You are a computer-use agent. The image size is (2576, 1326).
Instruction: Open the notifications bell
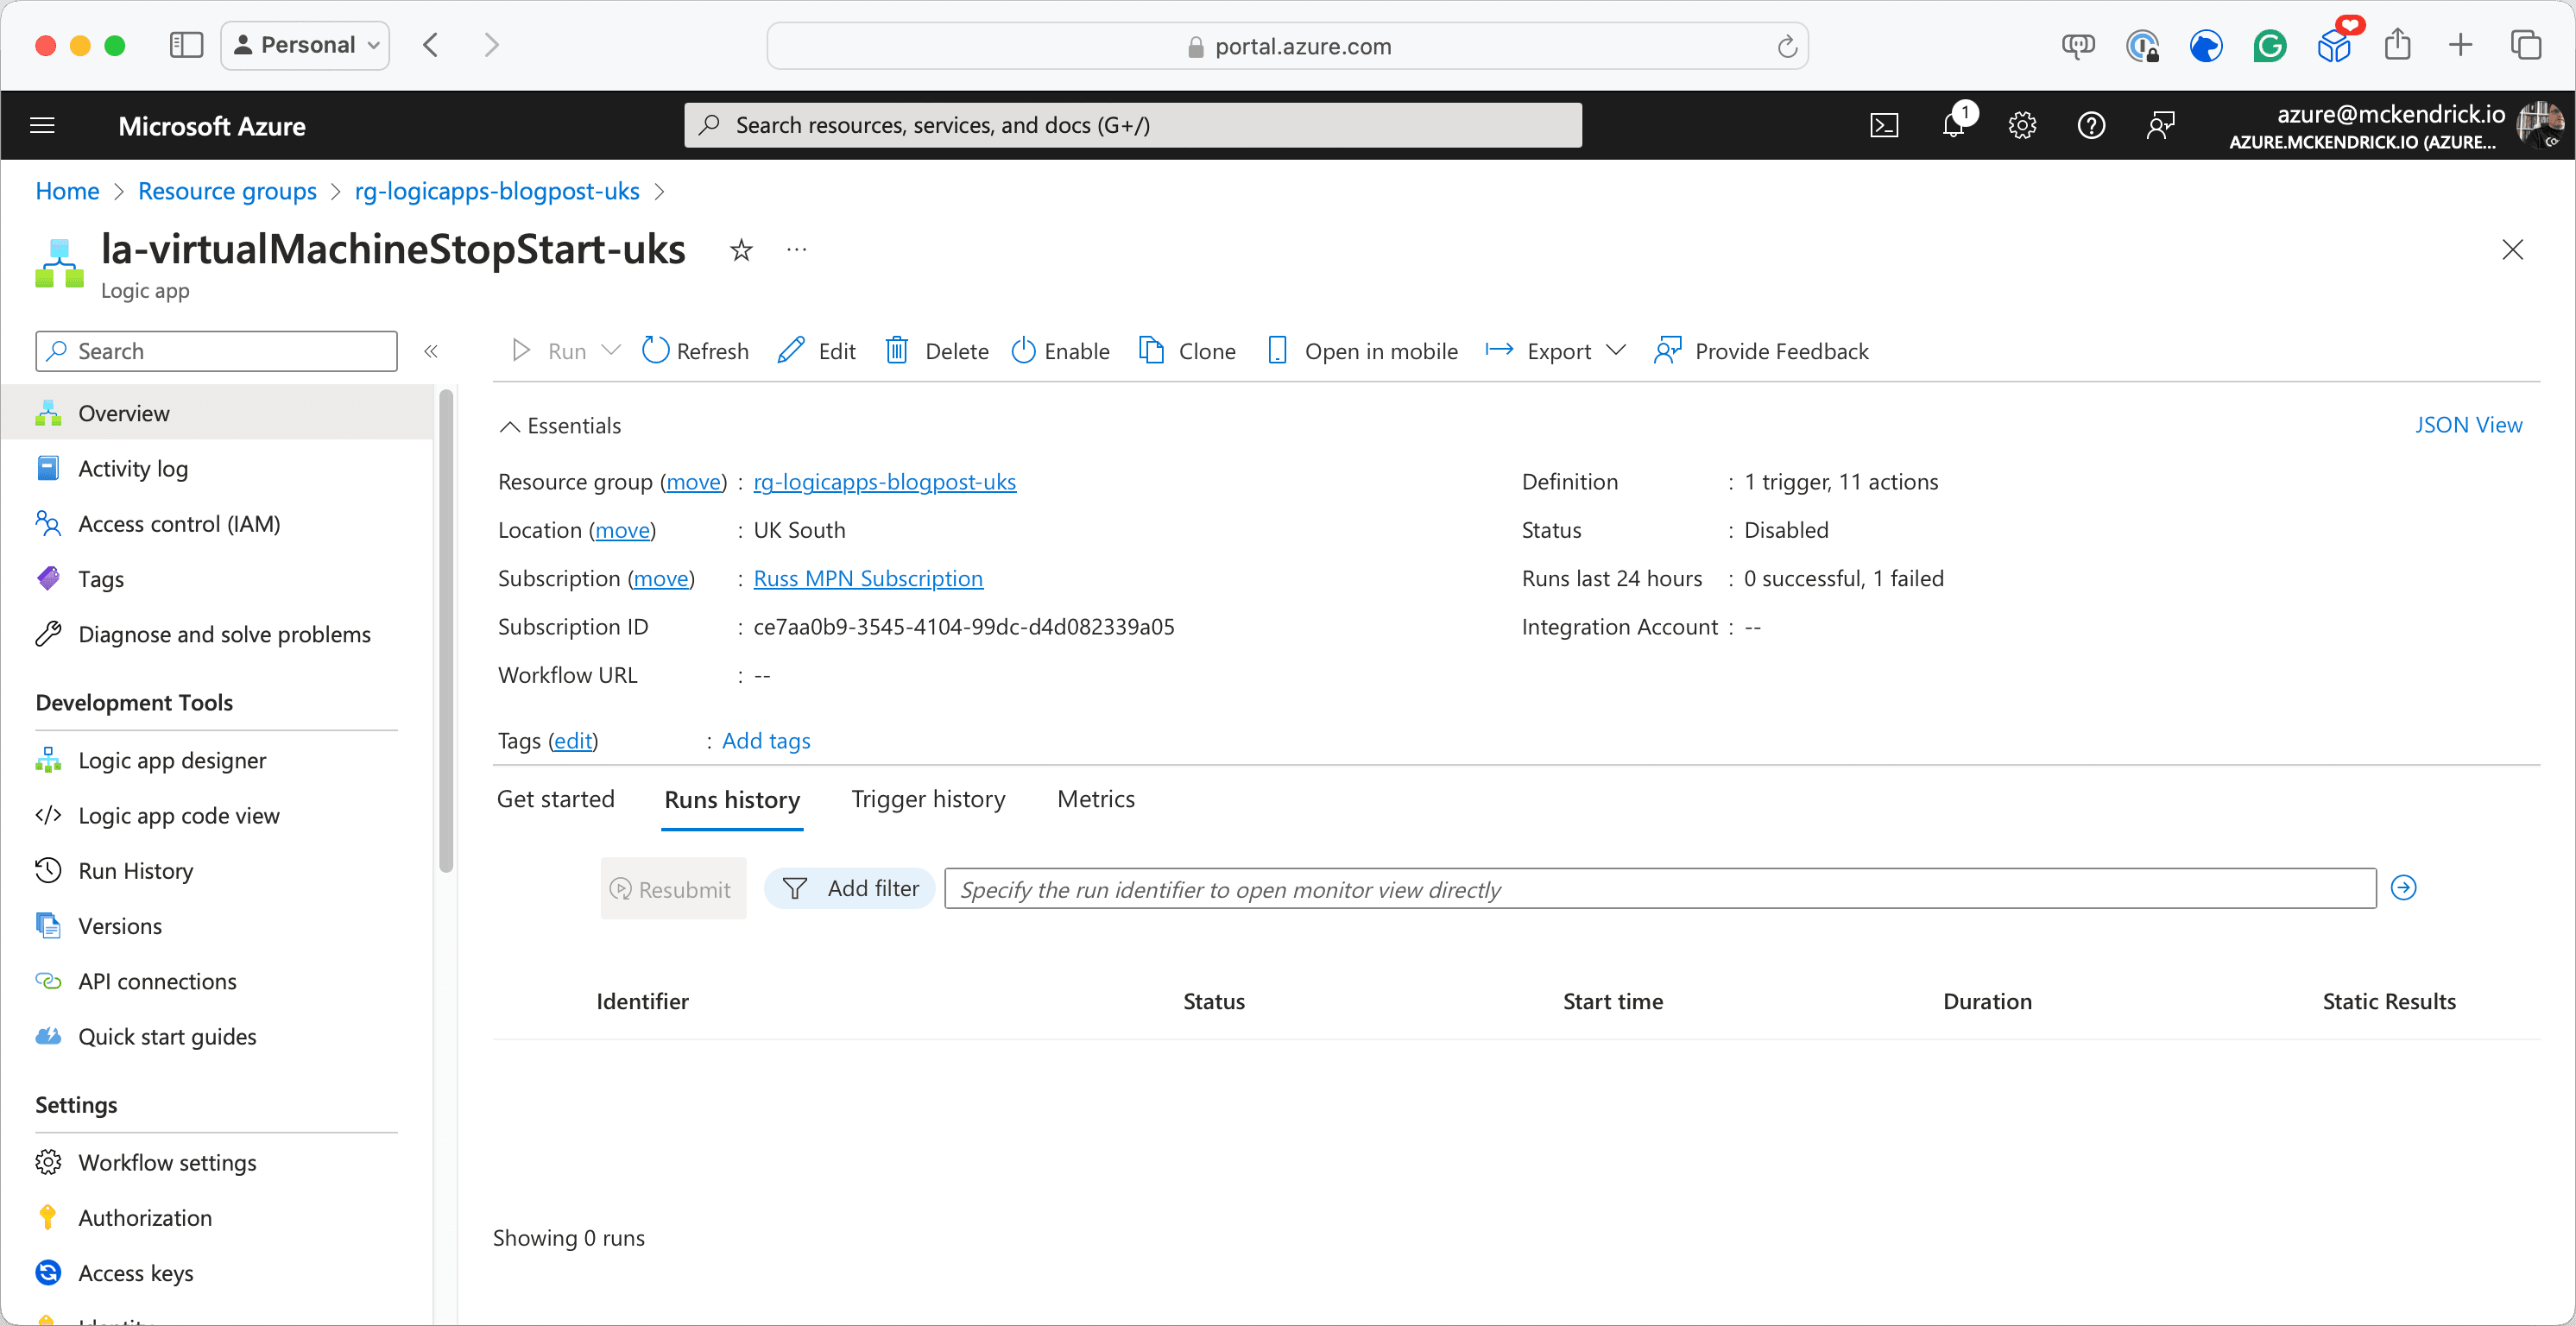[1954, 125]
